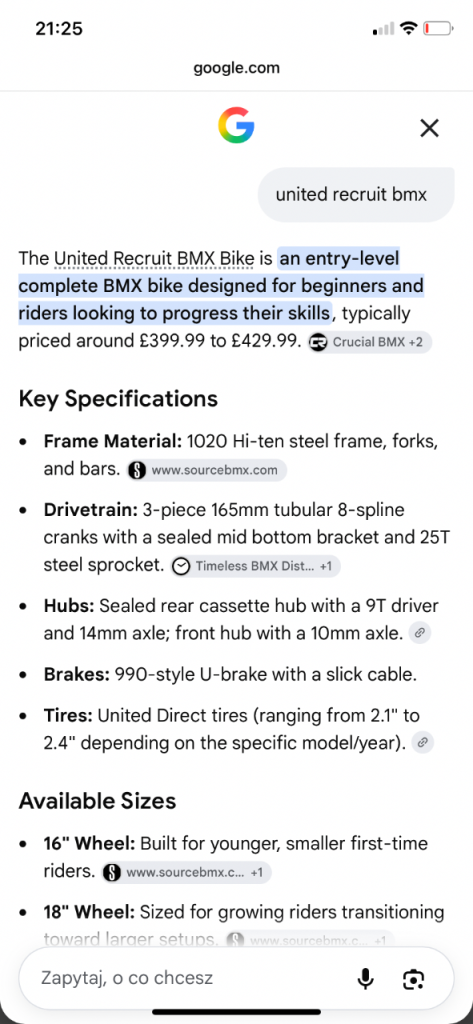Tap the United Recruit BMX Bike underlined link
The image size is (473, 1024).
point(154,259)
